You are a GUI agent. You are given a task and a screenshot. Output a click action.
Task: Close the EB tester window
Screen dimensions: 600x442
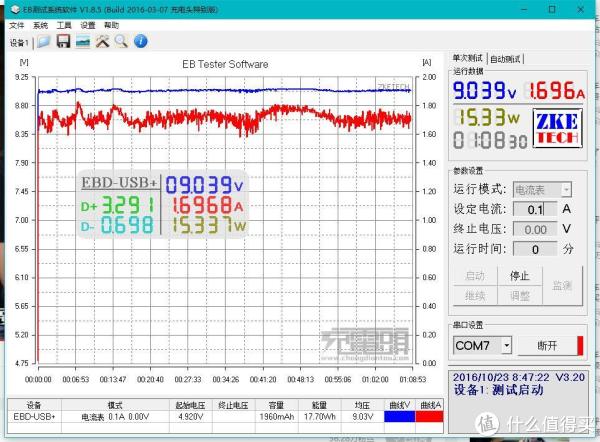pyautogui.click(x=580, y=9)
